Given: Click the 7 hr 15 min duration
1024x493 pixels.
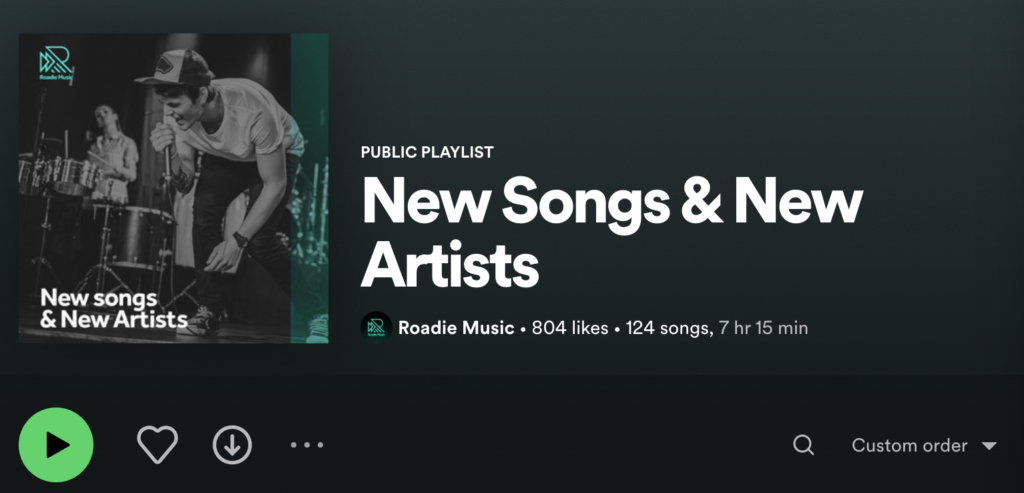Looking at the screenshot, I should click(x=763, y=328).
